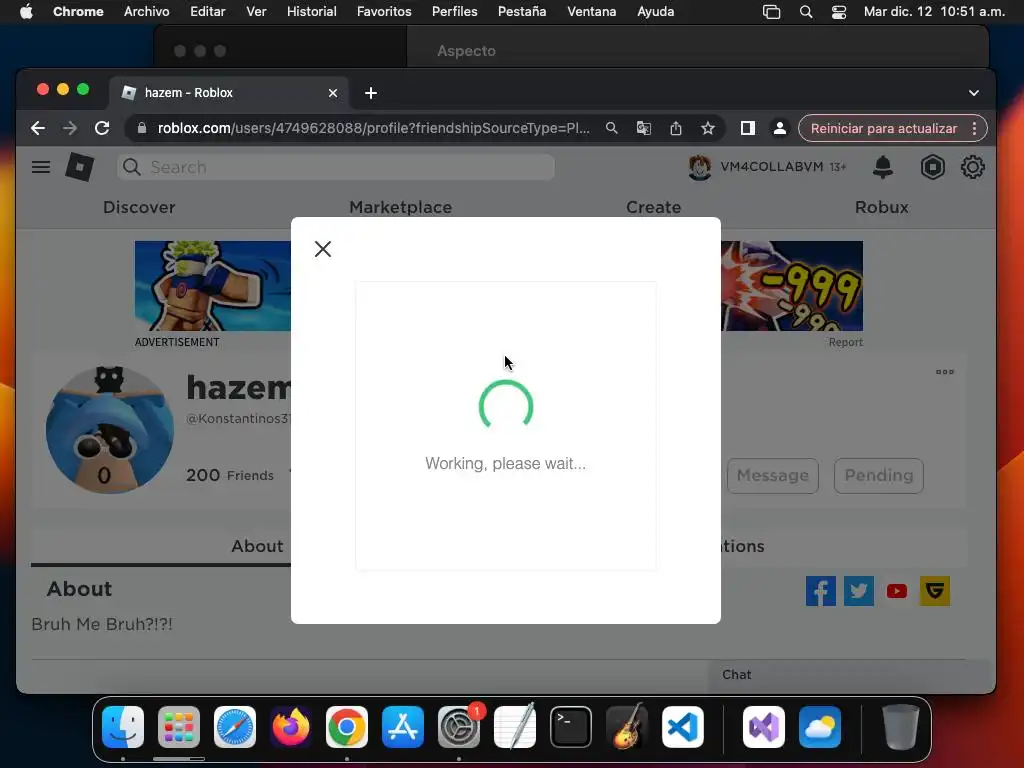The height and width of the screenshot is (768, 1024).
Task: Open the Perfiles menu
Action: pos(455,12)
